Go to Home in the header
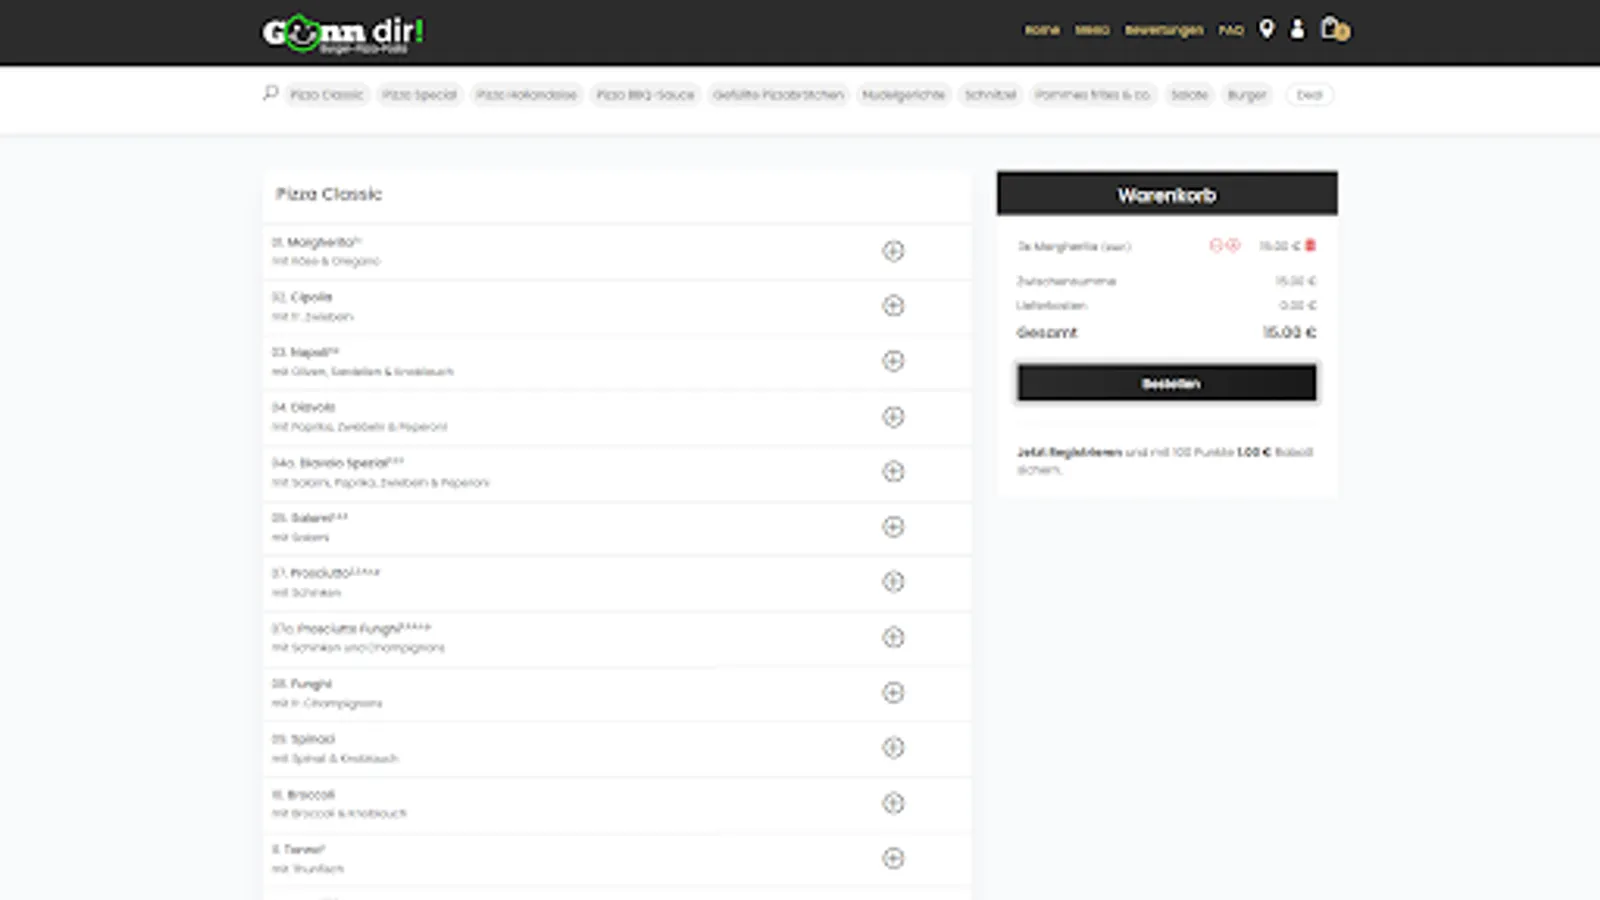 click(x=1042, y=30)
